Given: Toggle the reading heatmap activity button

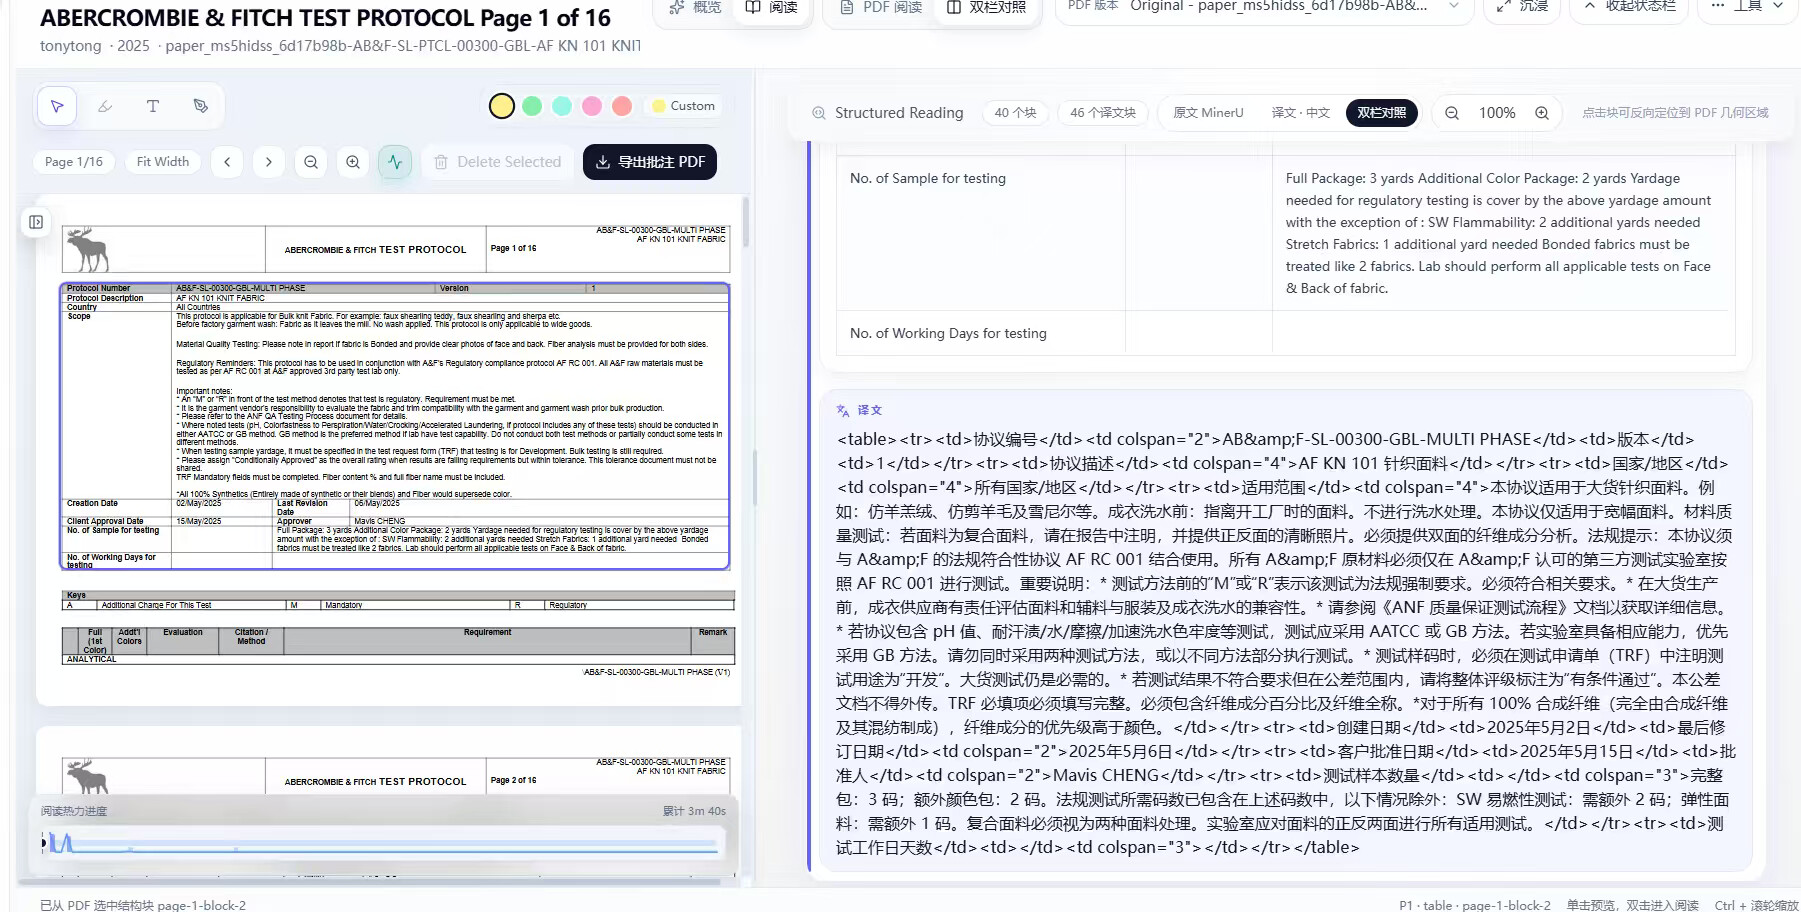Looking at the screenshot, I should click(395, 162).
